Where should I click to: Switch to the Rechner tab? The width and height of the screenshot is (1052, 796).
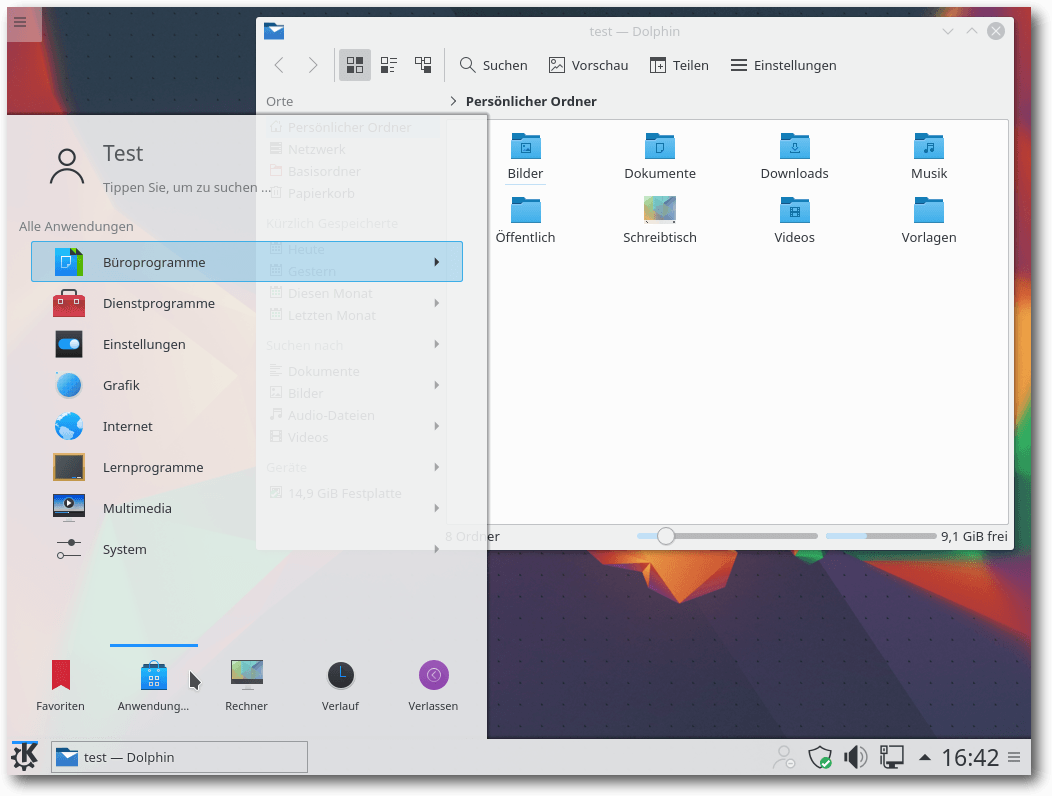point(246,685)
